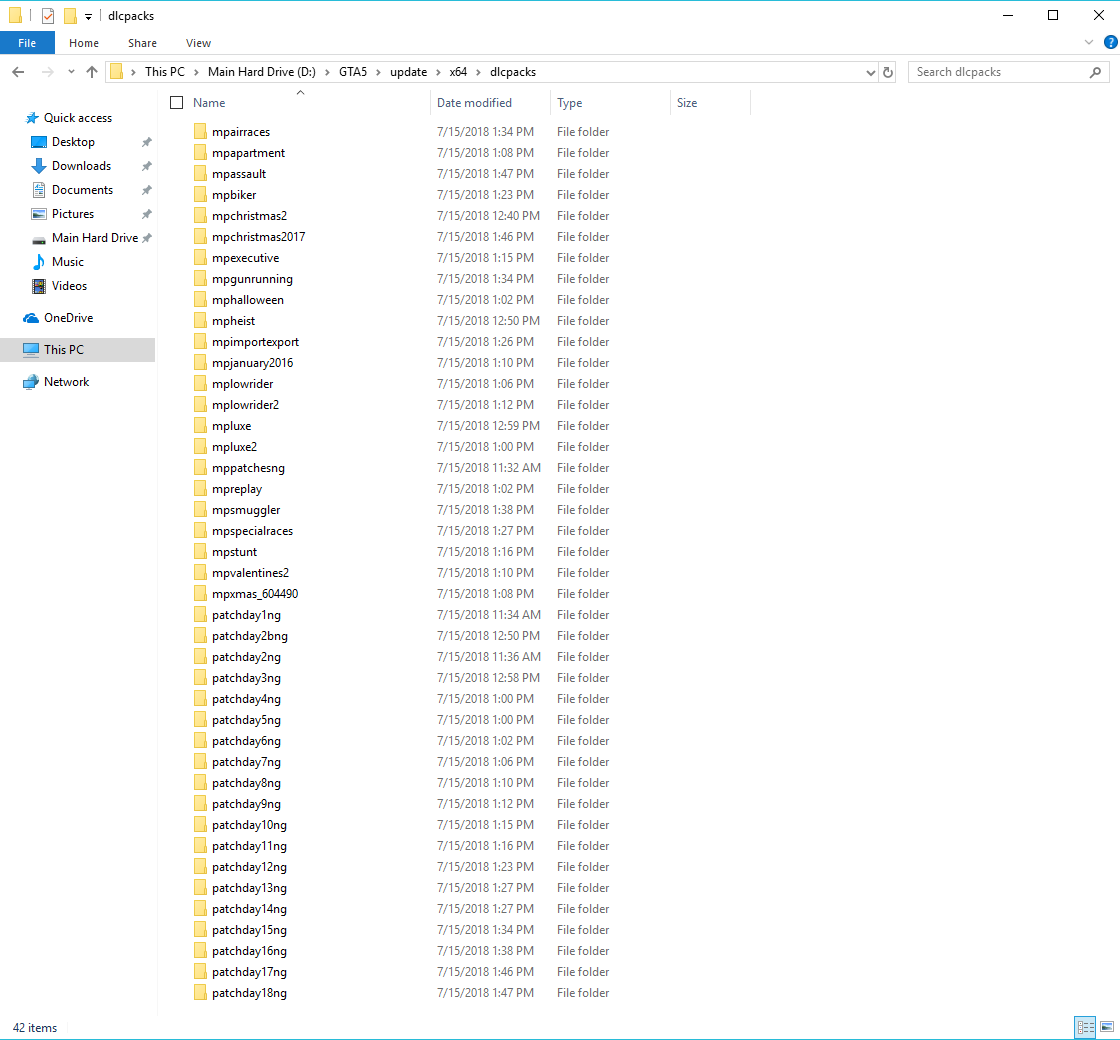The image size is (1120, 1040).
Task: Select the mpsmuggler folder
Action: 246,510
